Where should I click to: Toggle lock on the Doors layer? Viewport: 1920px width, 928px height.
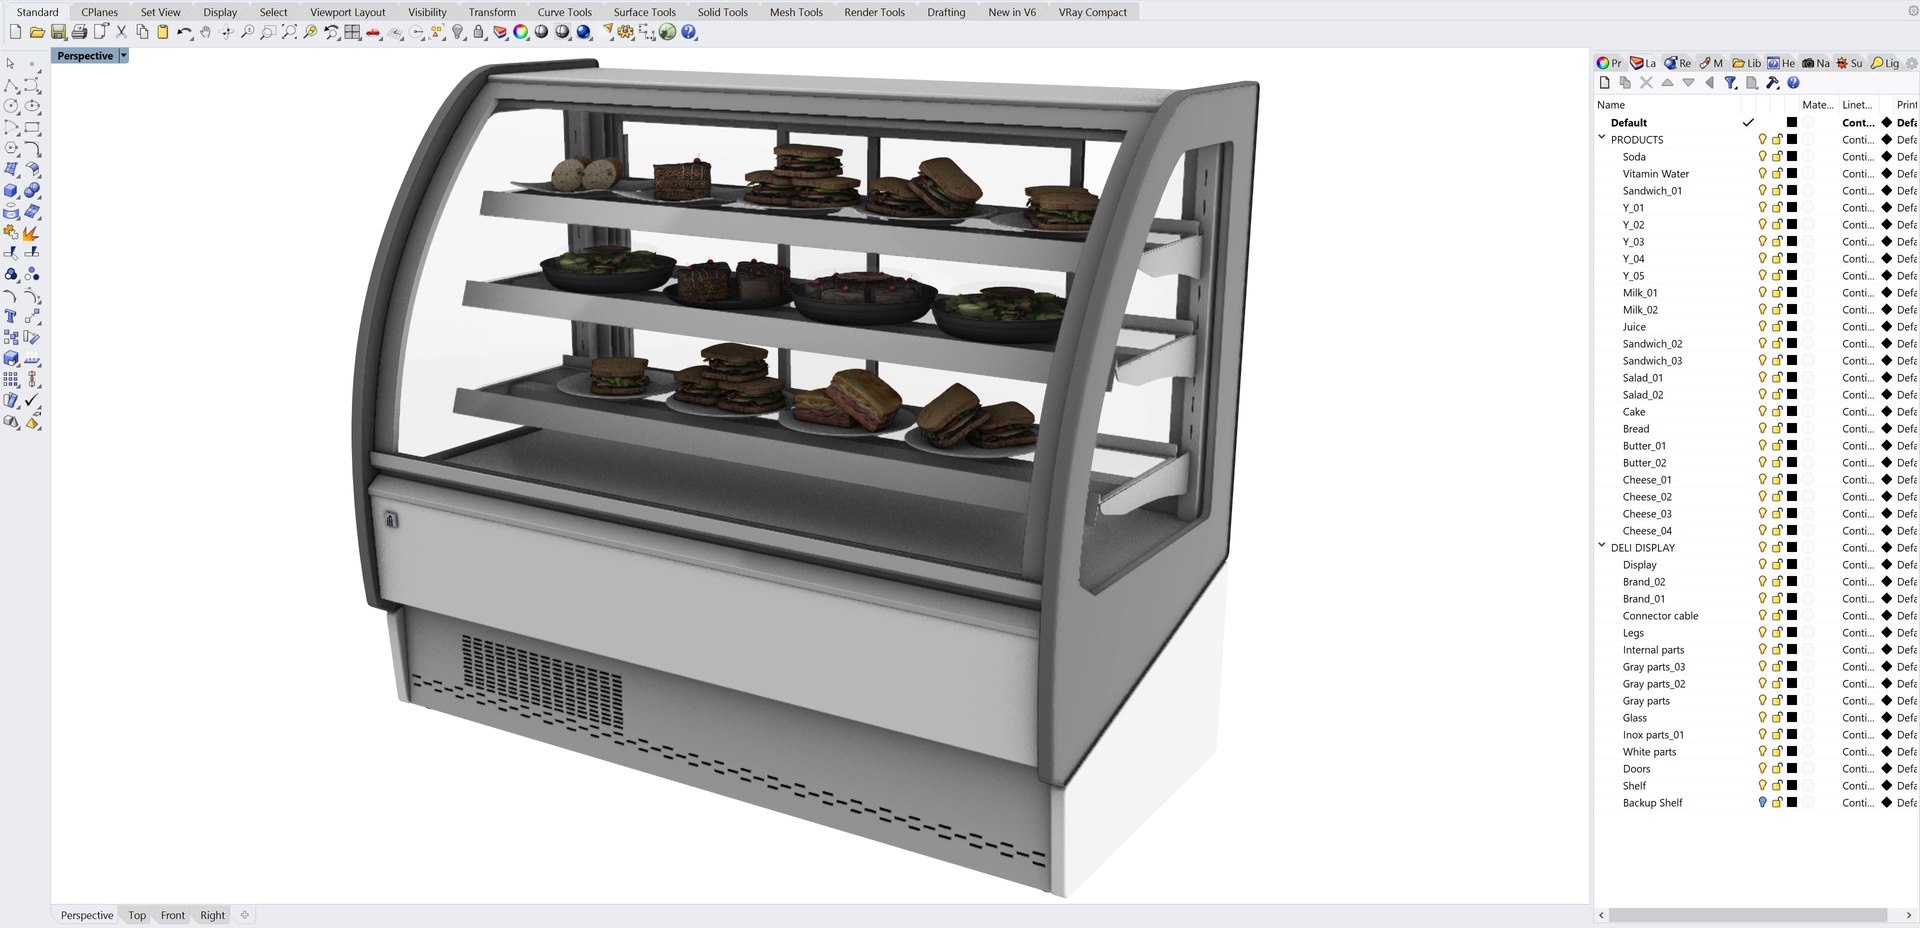1777,768
